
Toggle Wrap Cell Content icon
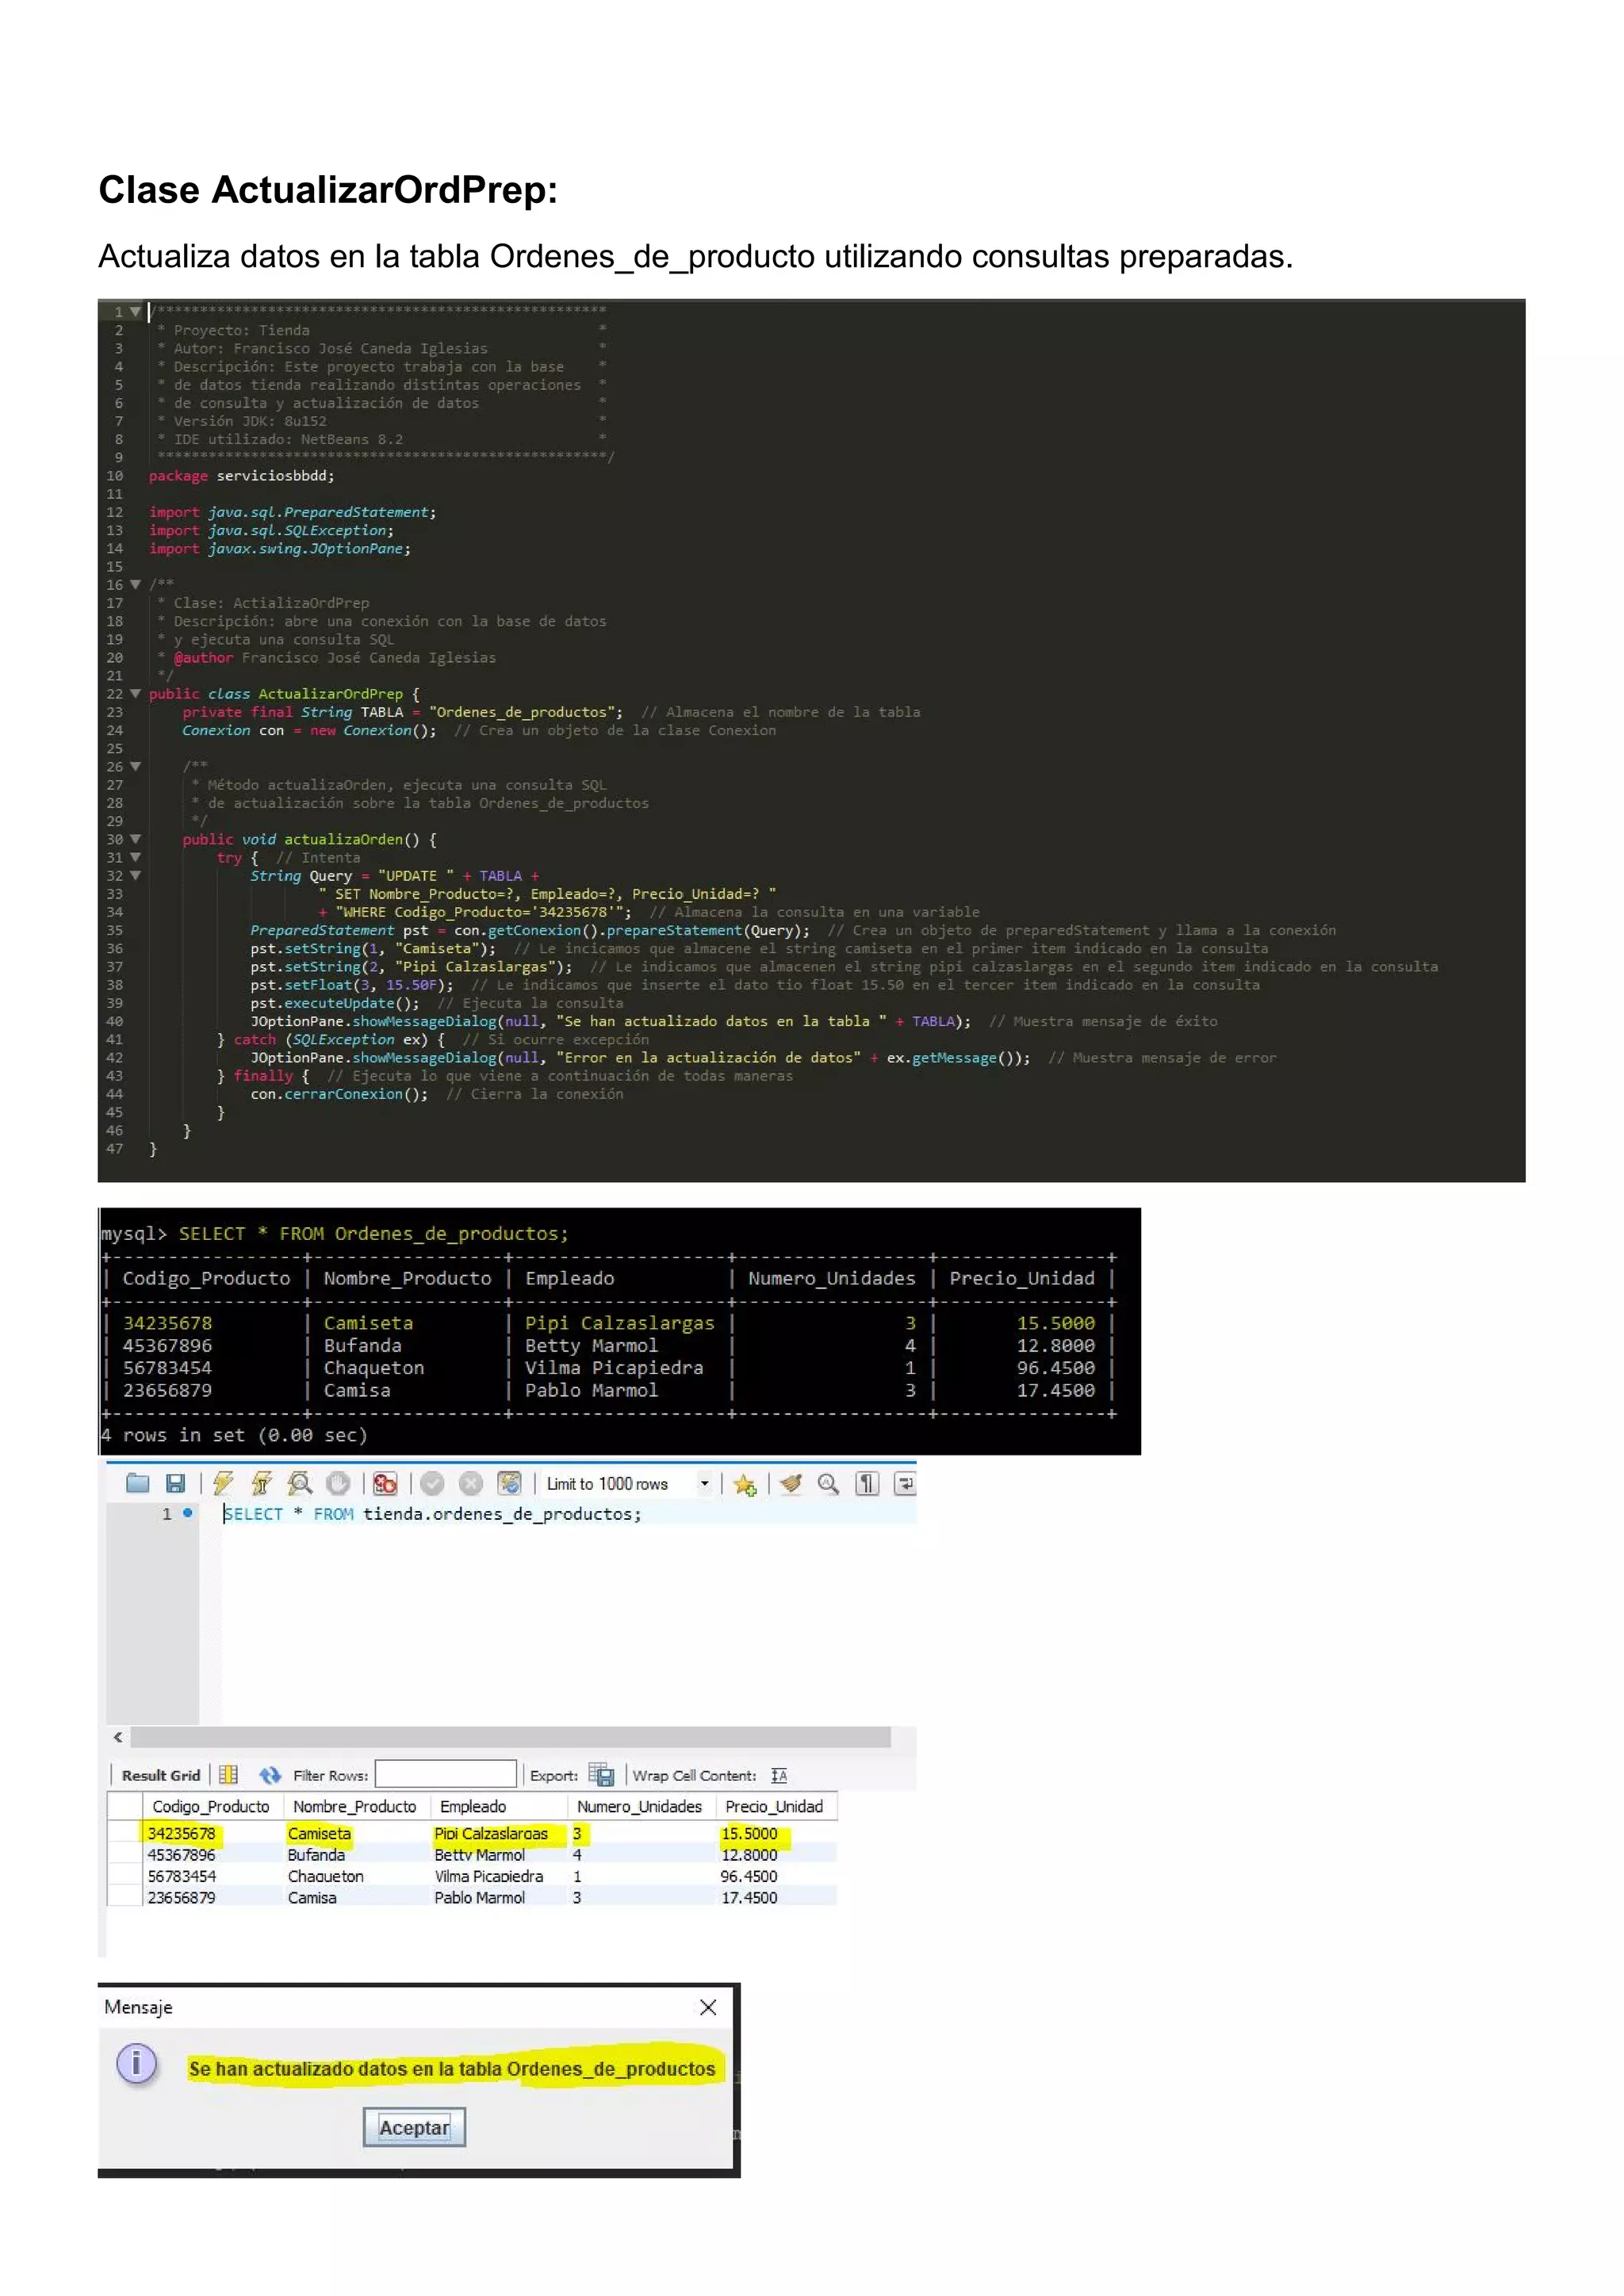[x=779, y=1776]
